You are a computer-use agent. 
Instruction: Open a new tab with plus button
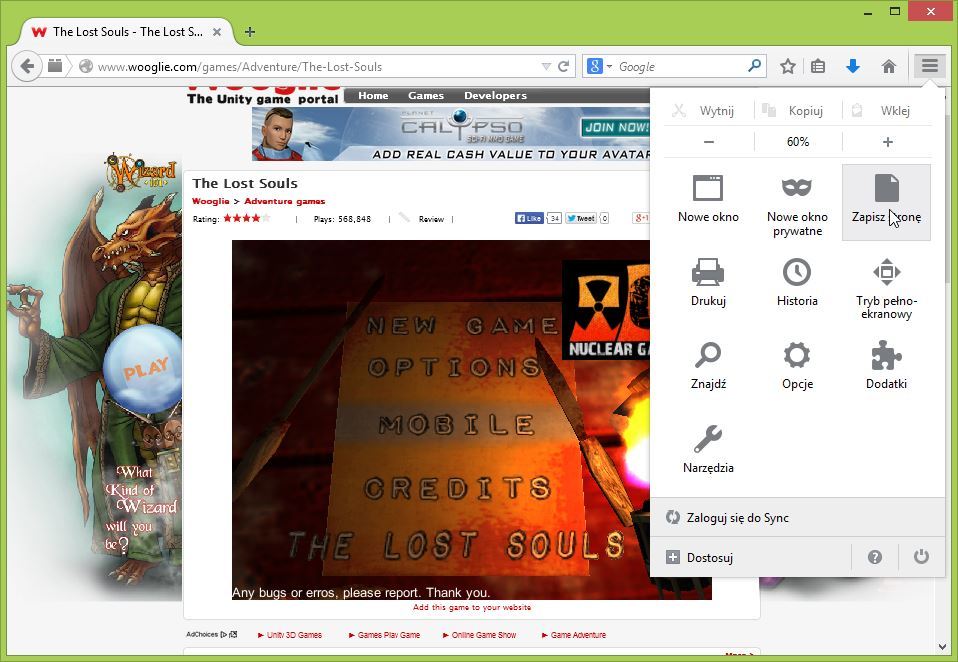(x=249, y=32)
